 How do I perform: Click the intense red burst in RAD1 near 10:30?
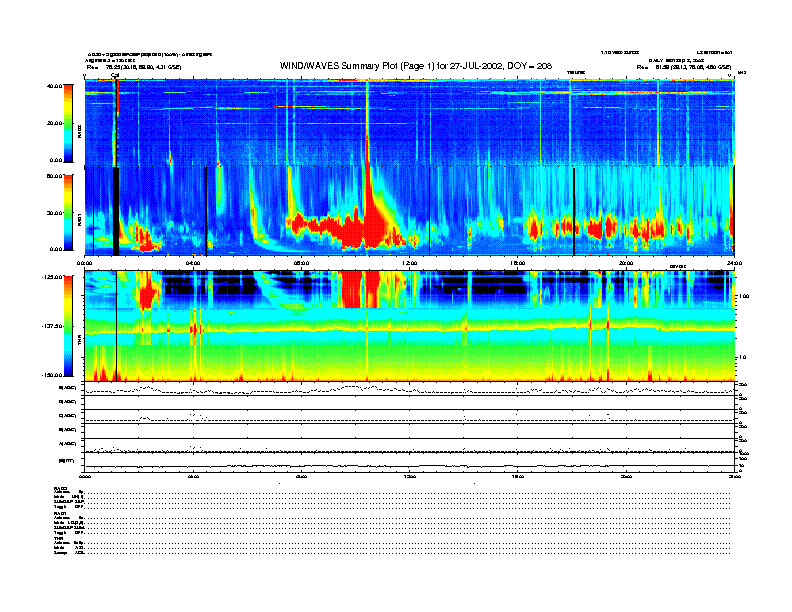click(x=373, y=217)
